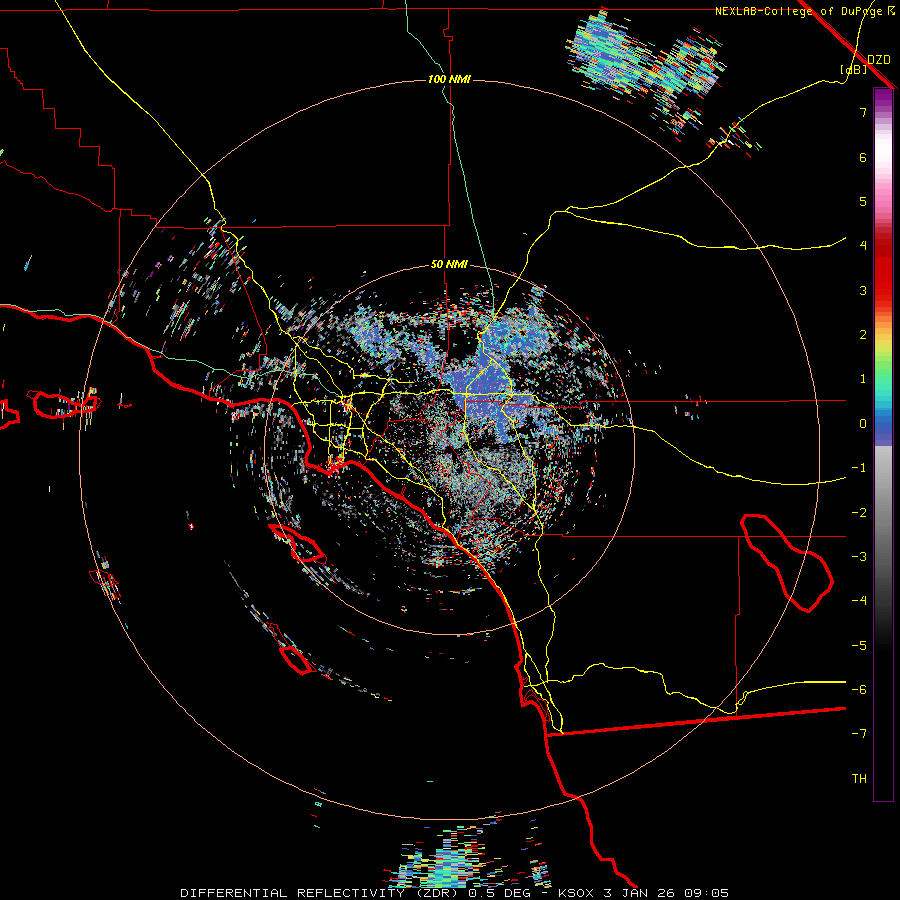Image resolution: width=900 pixels, height=900 pixels.
Task: Click the "DZD" product label
Action: [x=879, y=60]
